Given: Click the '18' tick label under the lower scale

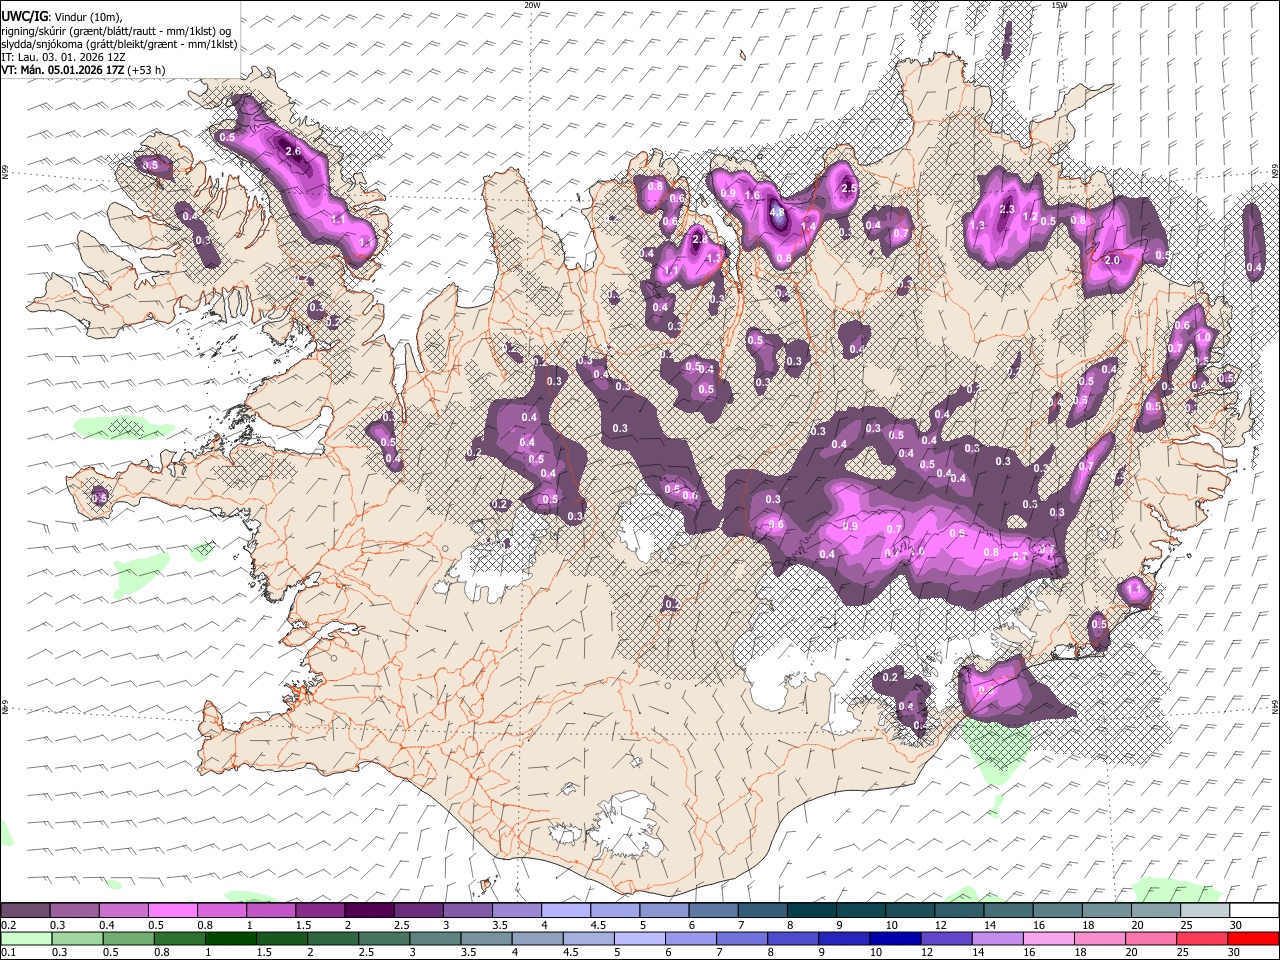Looking at the screenshot, I should pyautogui.click(x=1080, y=952).
